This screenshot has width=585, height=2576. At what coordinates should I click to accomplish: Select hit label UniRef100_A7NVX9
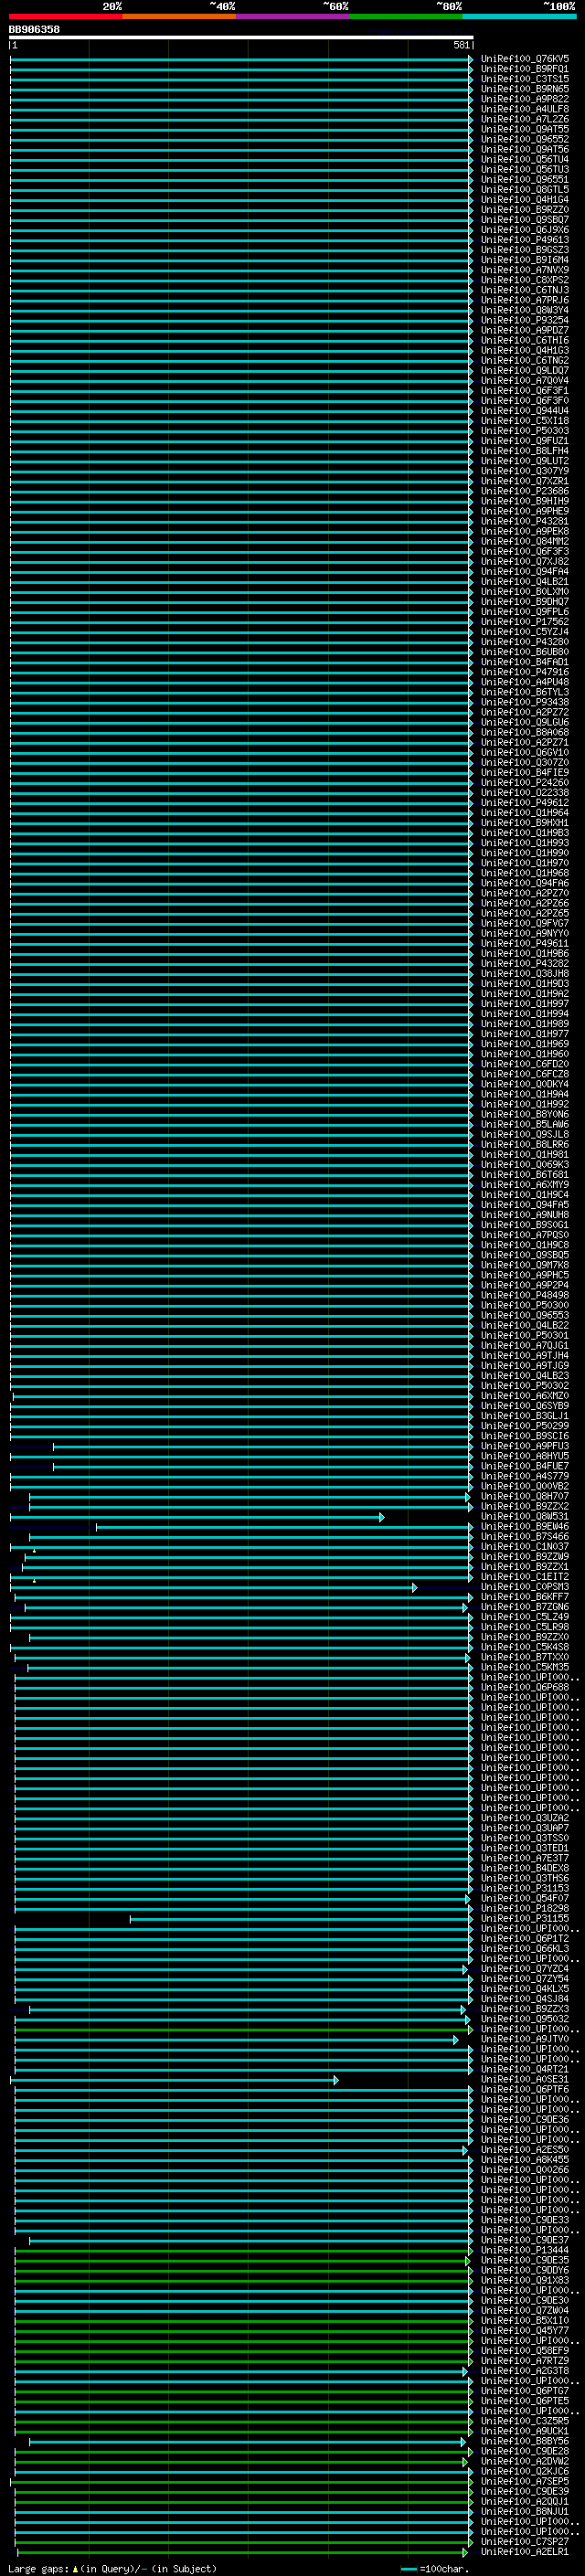(x=524, y=270)
